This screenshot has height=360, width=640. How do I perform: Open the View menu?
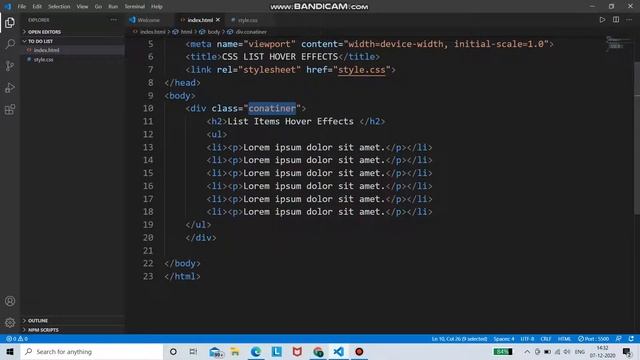[x=82, y=6]
